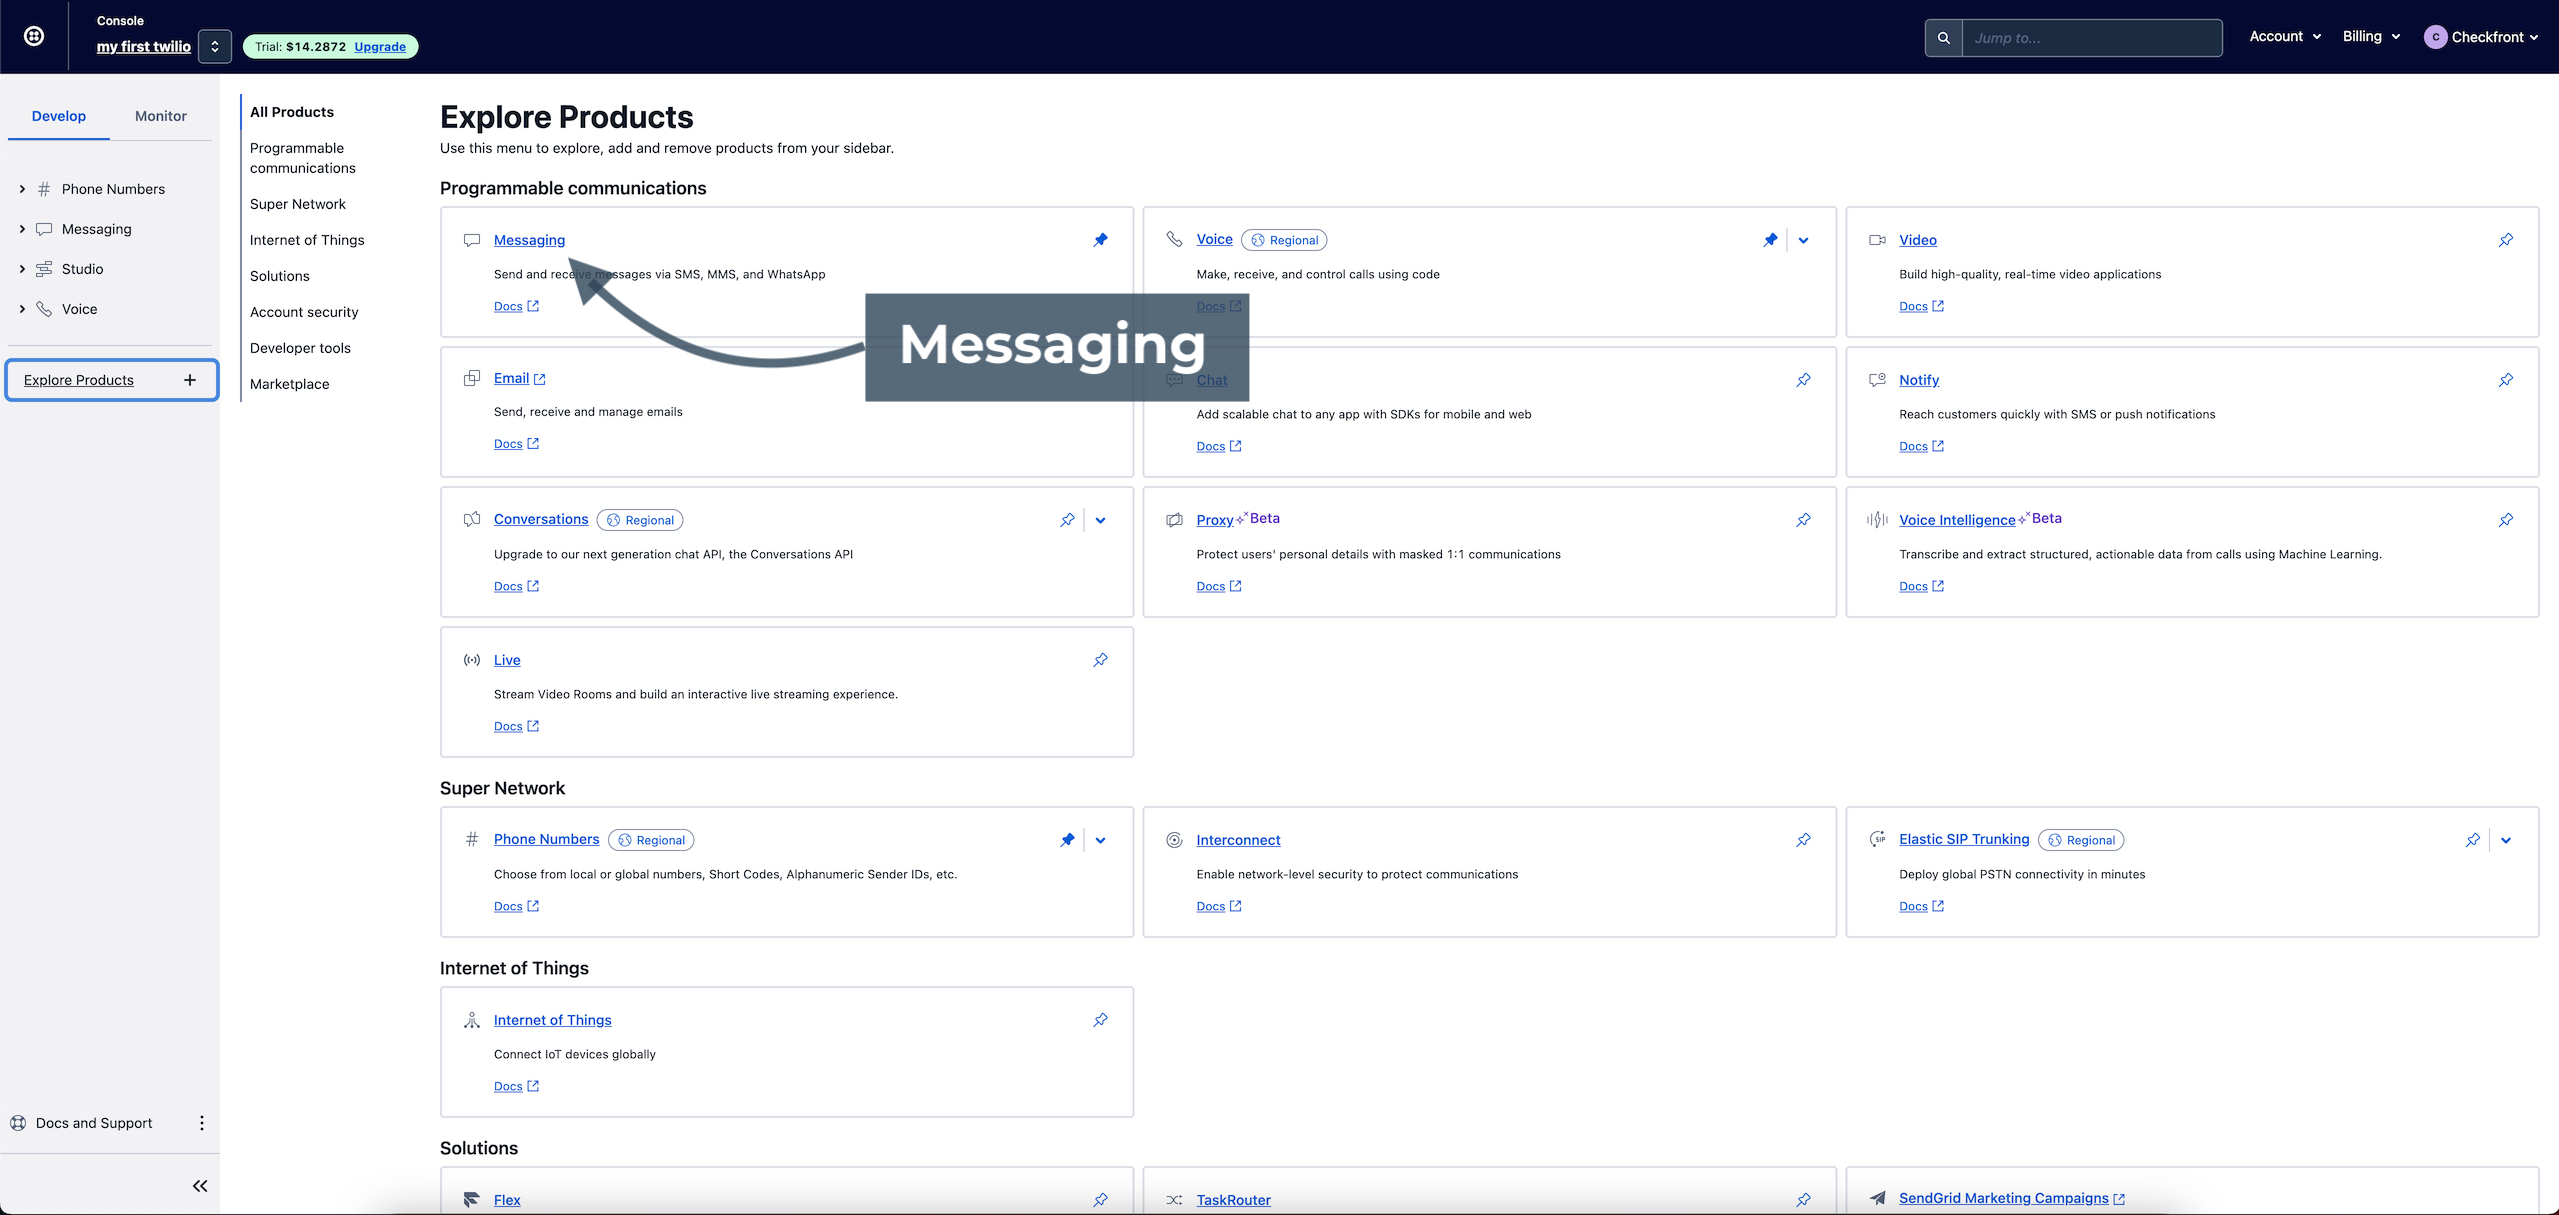
Task: Pin Interconnect to the sidebar
Action: [x=1803, y=840]
